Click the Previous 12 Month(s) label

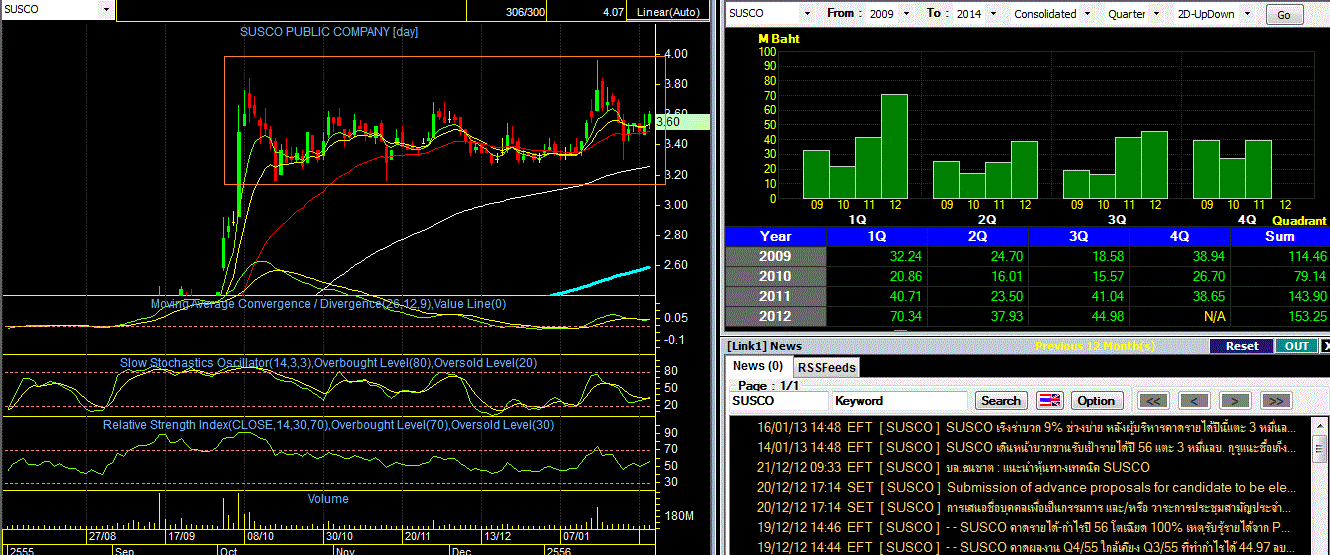coord(1095,346)
